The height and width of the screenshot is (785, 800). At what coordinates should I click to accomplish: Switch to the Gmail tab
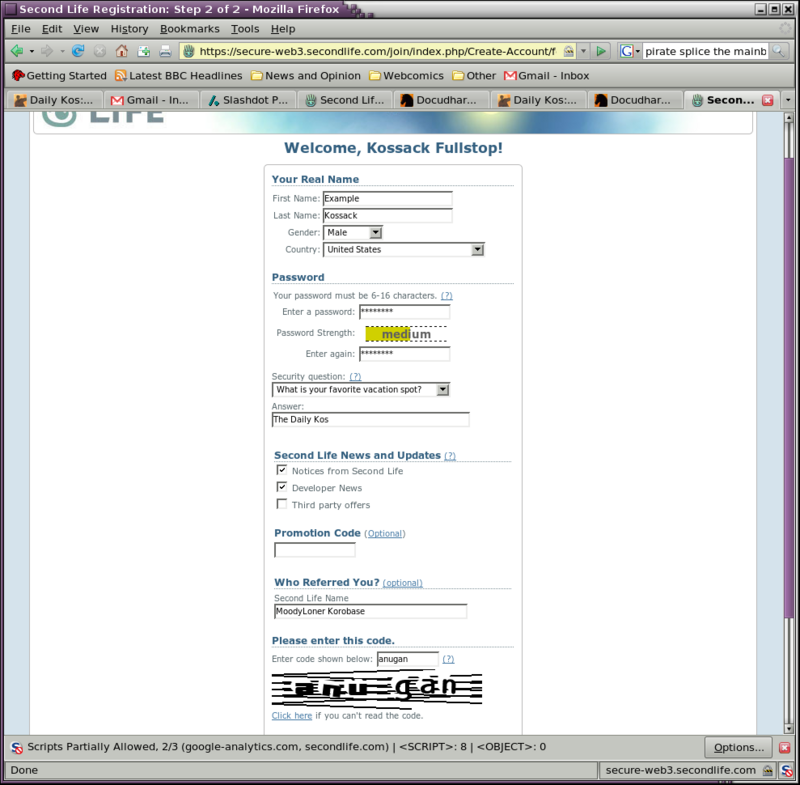152,100
